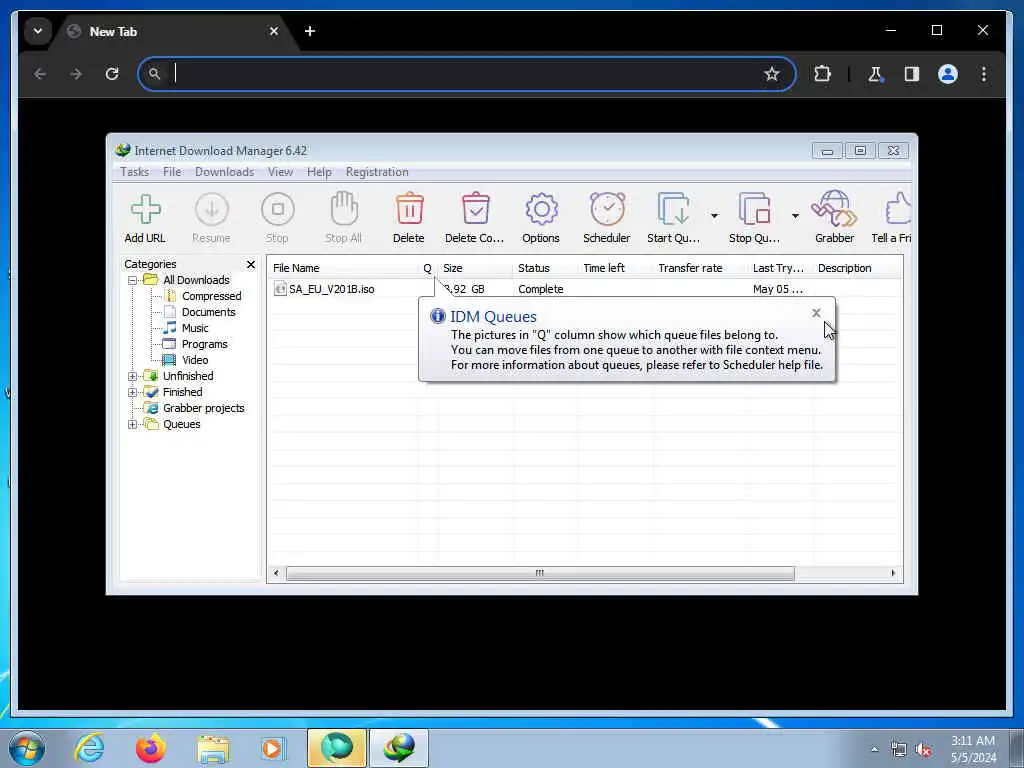
Task: Open Stop Queue dropdown arrow
Action: tap(795, 216)
